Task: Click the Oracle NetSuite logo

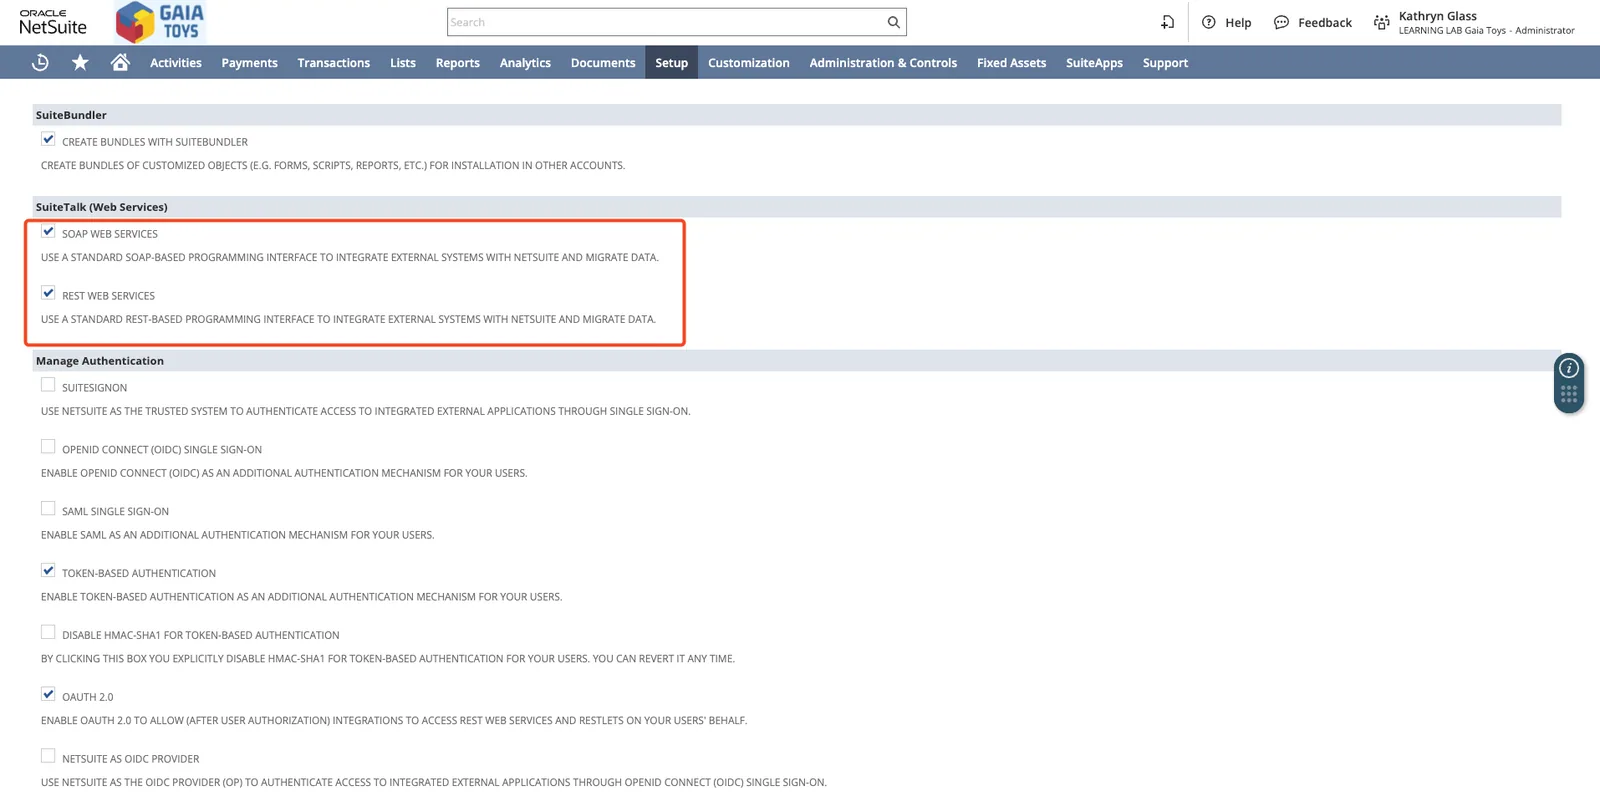Action: point(53,22)
